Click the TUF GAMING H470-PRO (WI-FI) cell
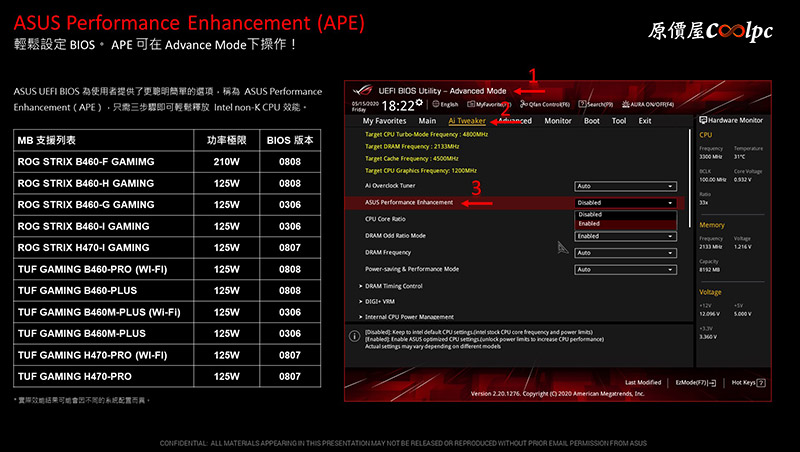The image size is (800, 452). [x=104, y=355]
